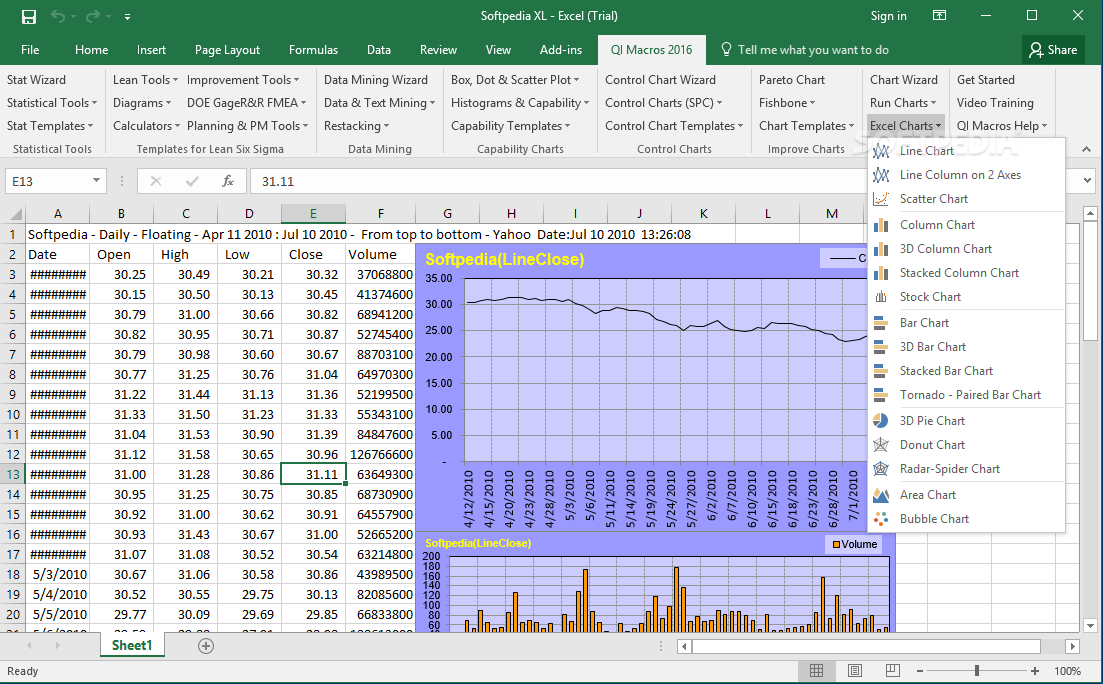Click the Bubble Chart icon
1103x684 pixels.
[881, 519]
